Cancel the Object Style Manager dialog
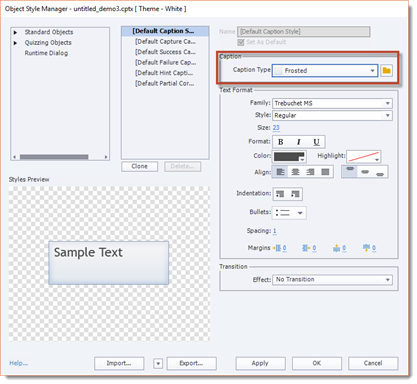The height and width of the screenshot is (384, 417). [373, 363]
